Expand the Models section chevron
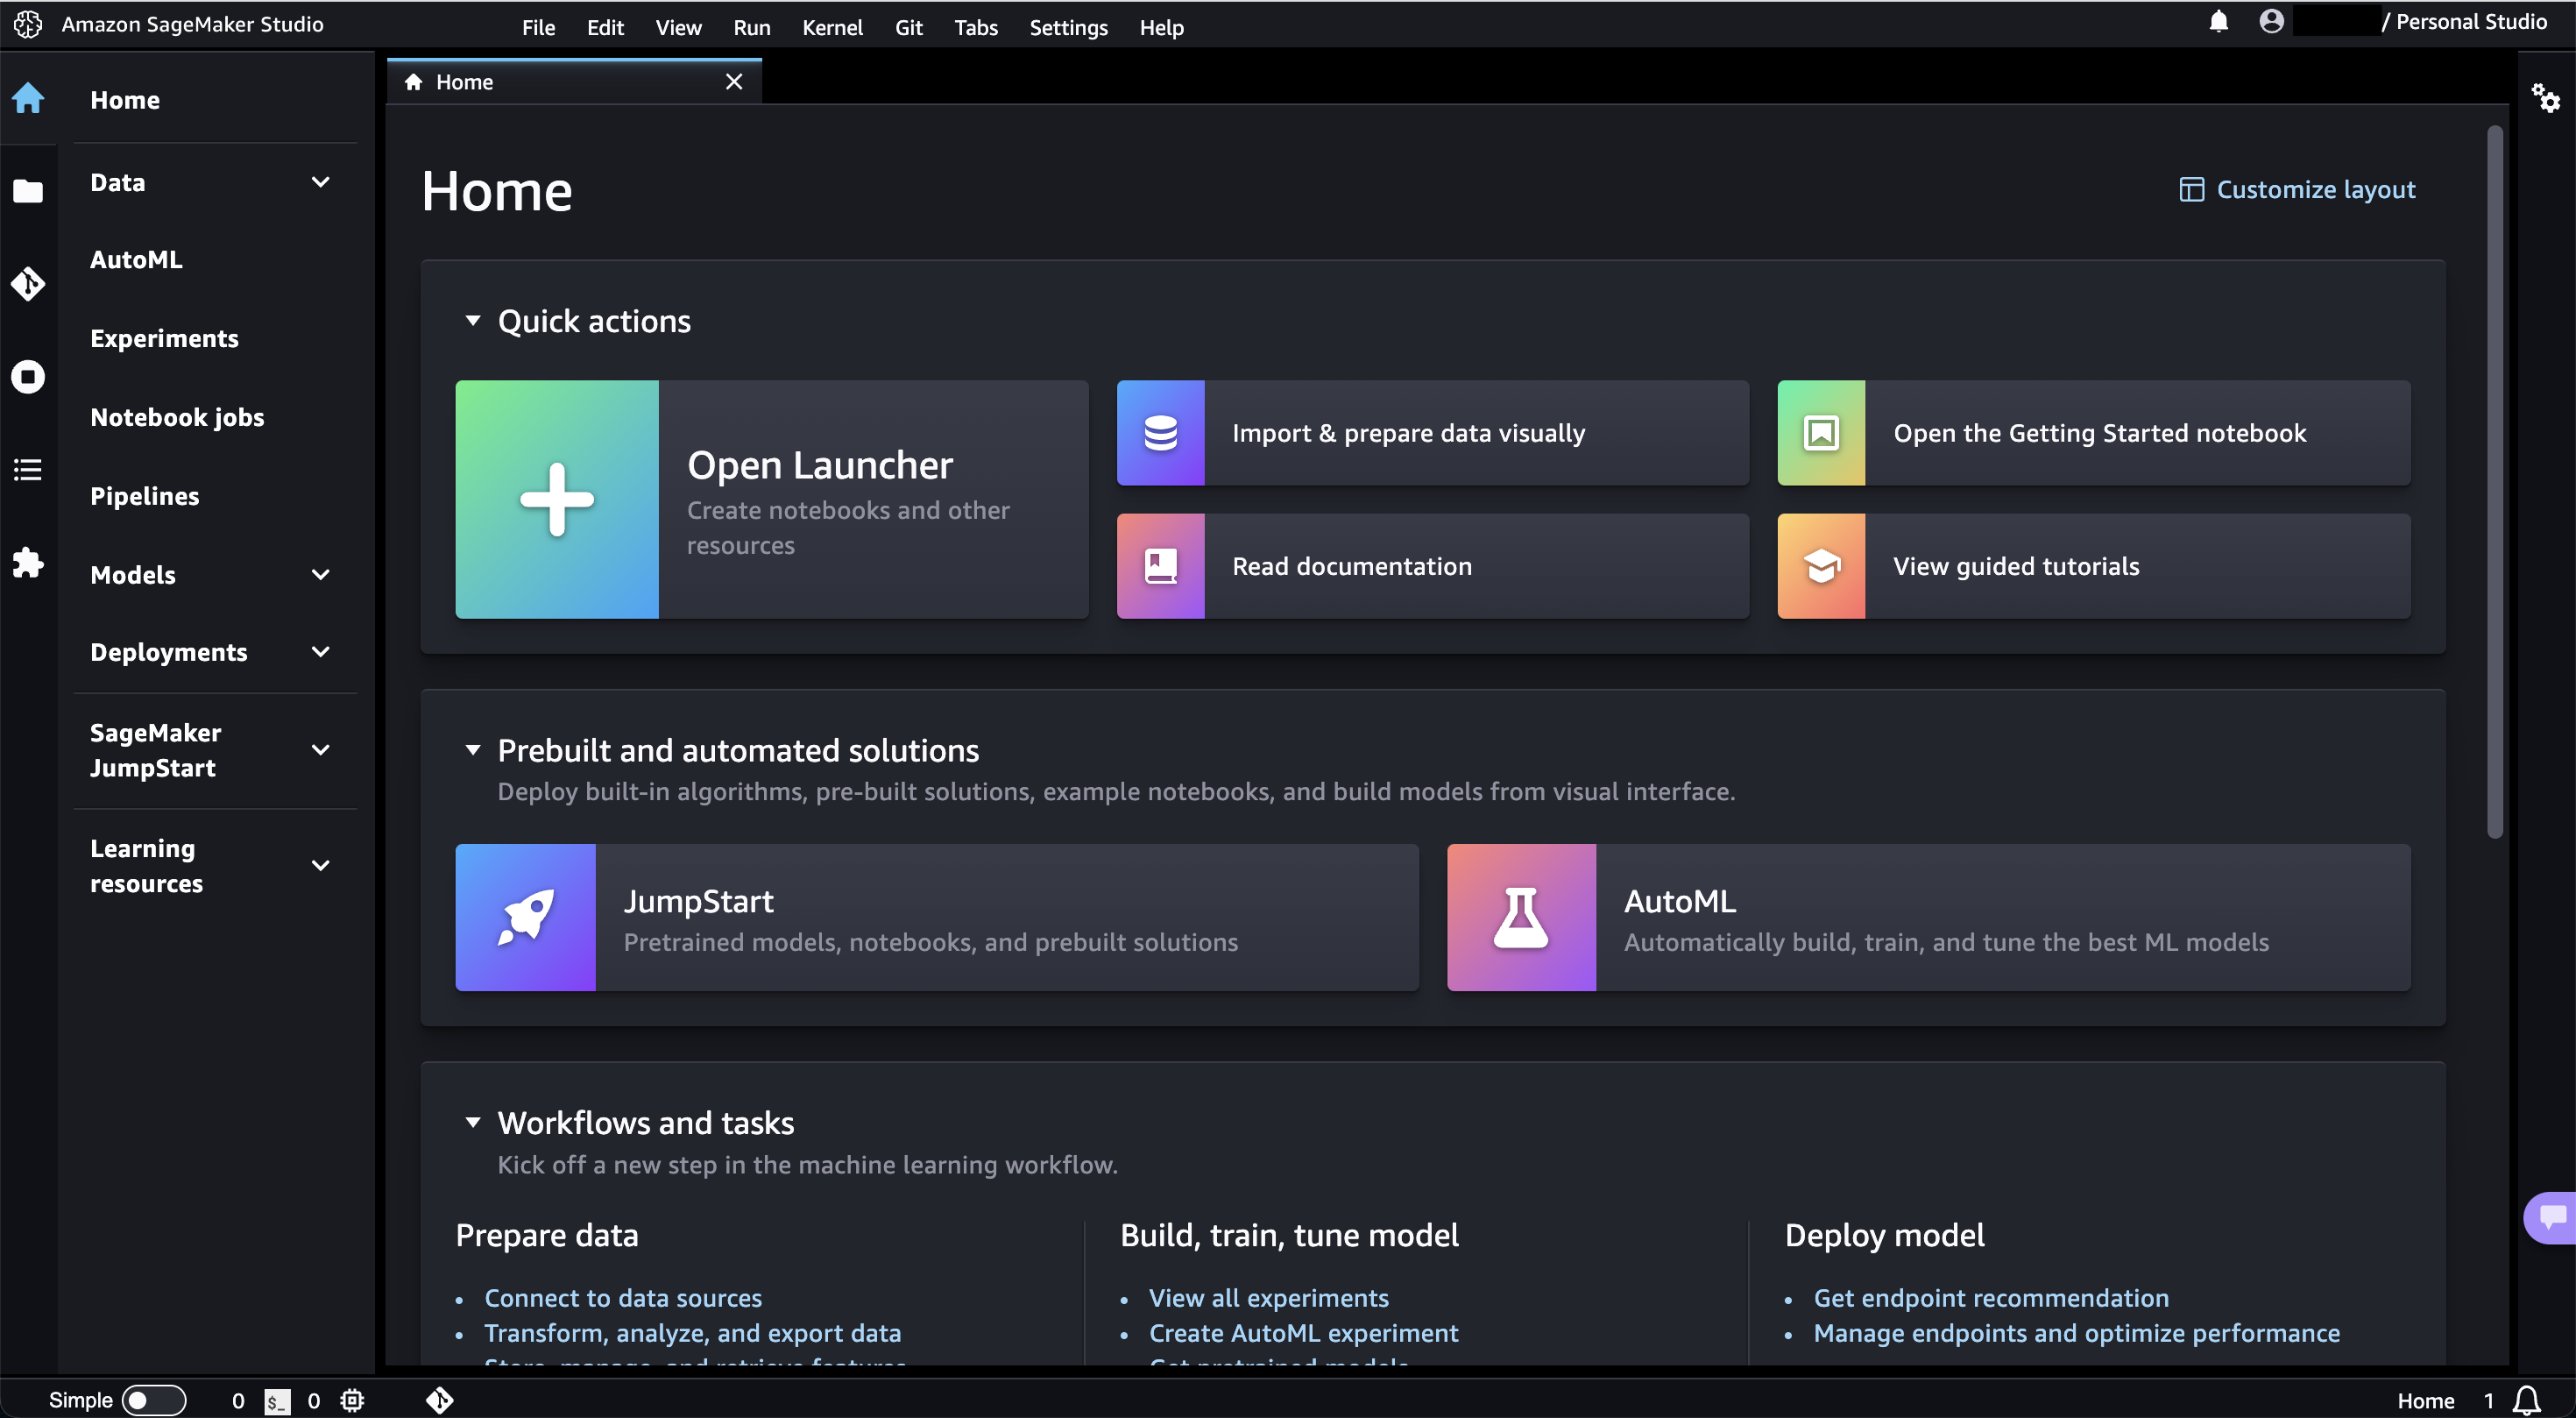This screenshot has width=2576, height=1418. [320, 574]
